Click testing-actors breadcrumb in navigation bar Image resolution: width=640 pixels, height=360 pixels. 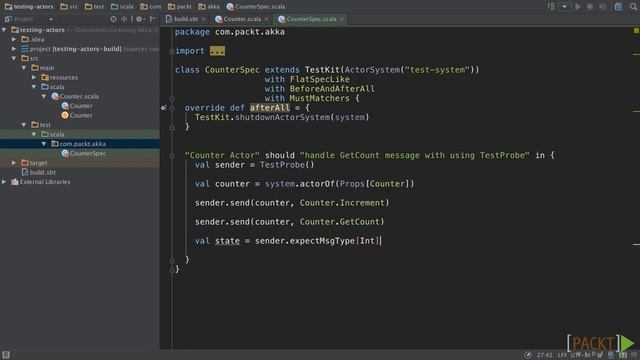29,7
